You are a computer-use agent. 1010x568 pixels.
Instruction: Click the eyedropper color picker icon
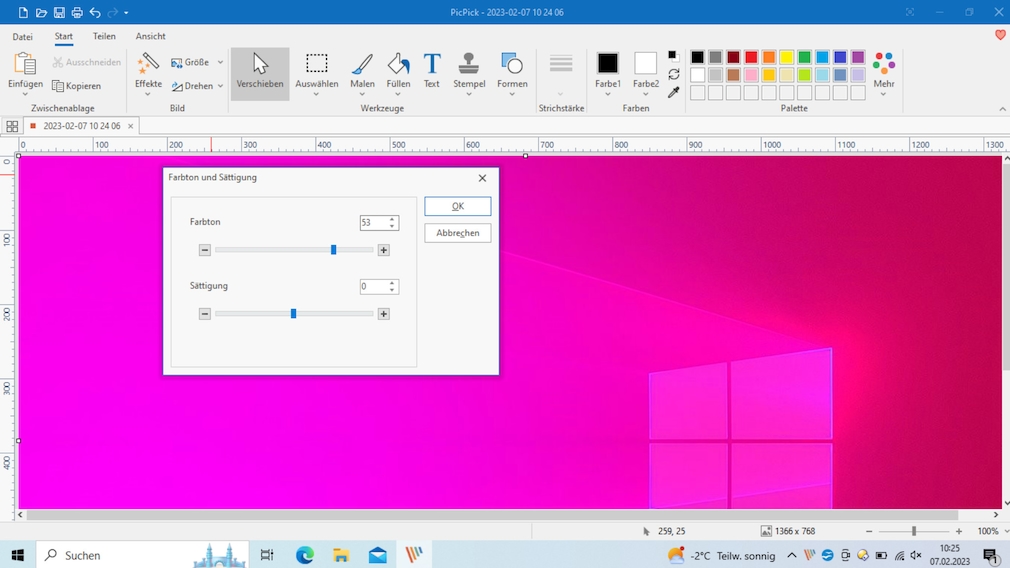click(x=674, y=93)
